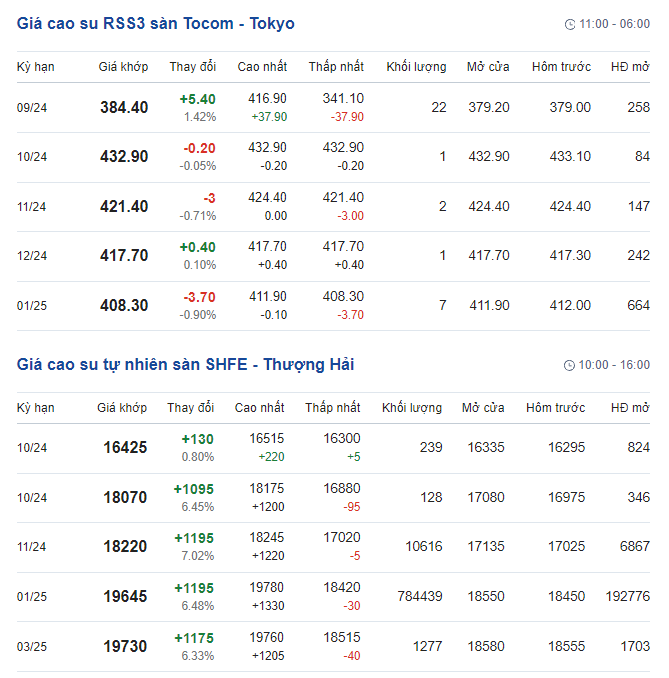Click the Kỳ hạn header in Tocom table
The width and height of the screenshot is (669, 678).
[x=36, y=67]
